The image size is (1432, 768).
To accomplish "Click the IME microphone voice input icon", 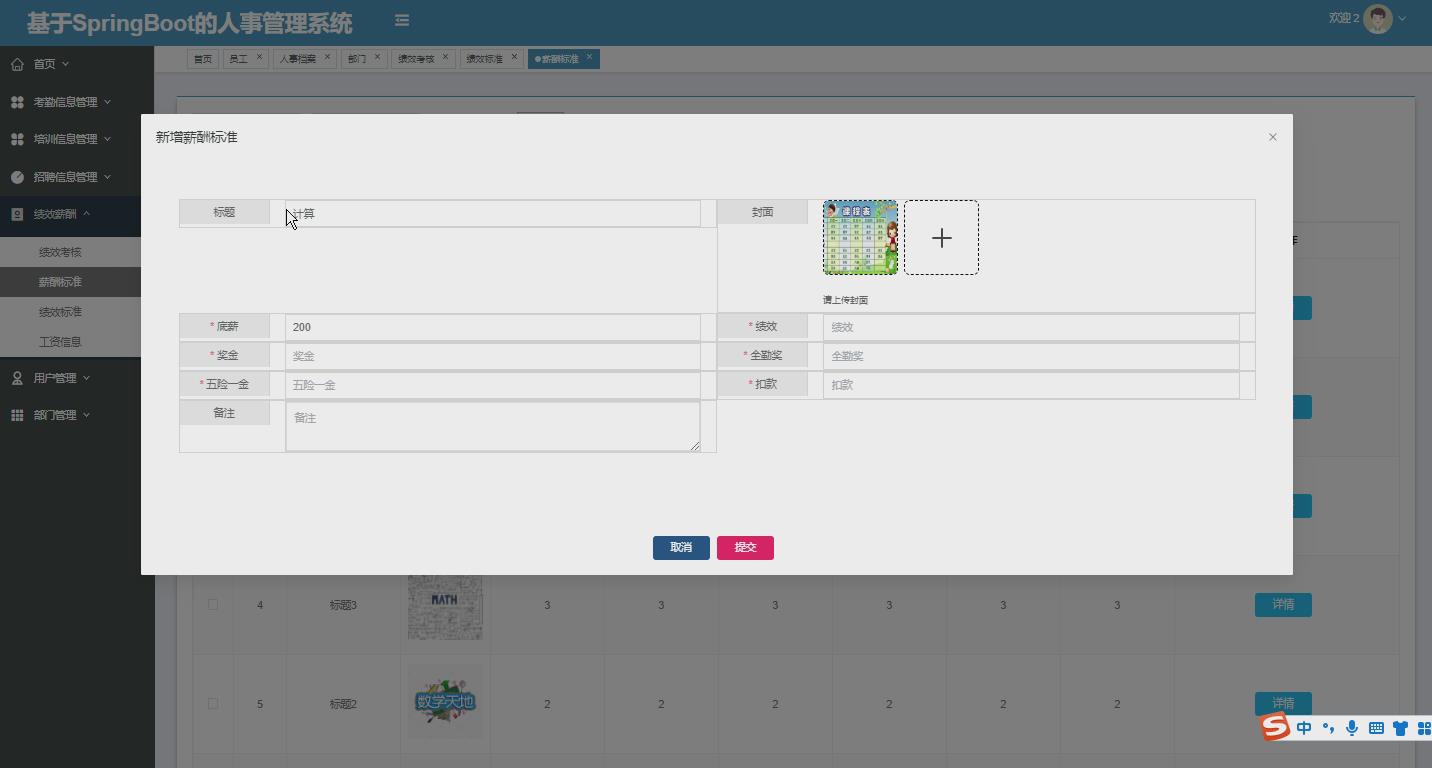I will tap(1352, 728).
